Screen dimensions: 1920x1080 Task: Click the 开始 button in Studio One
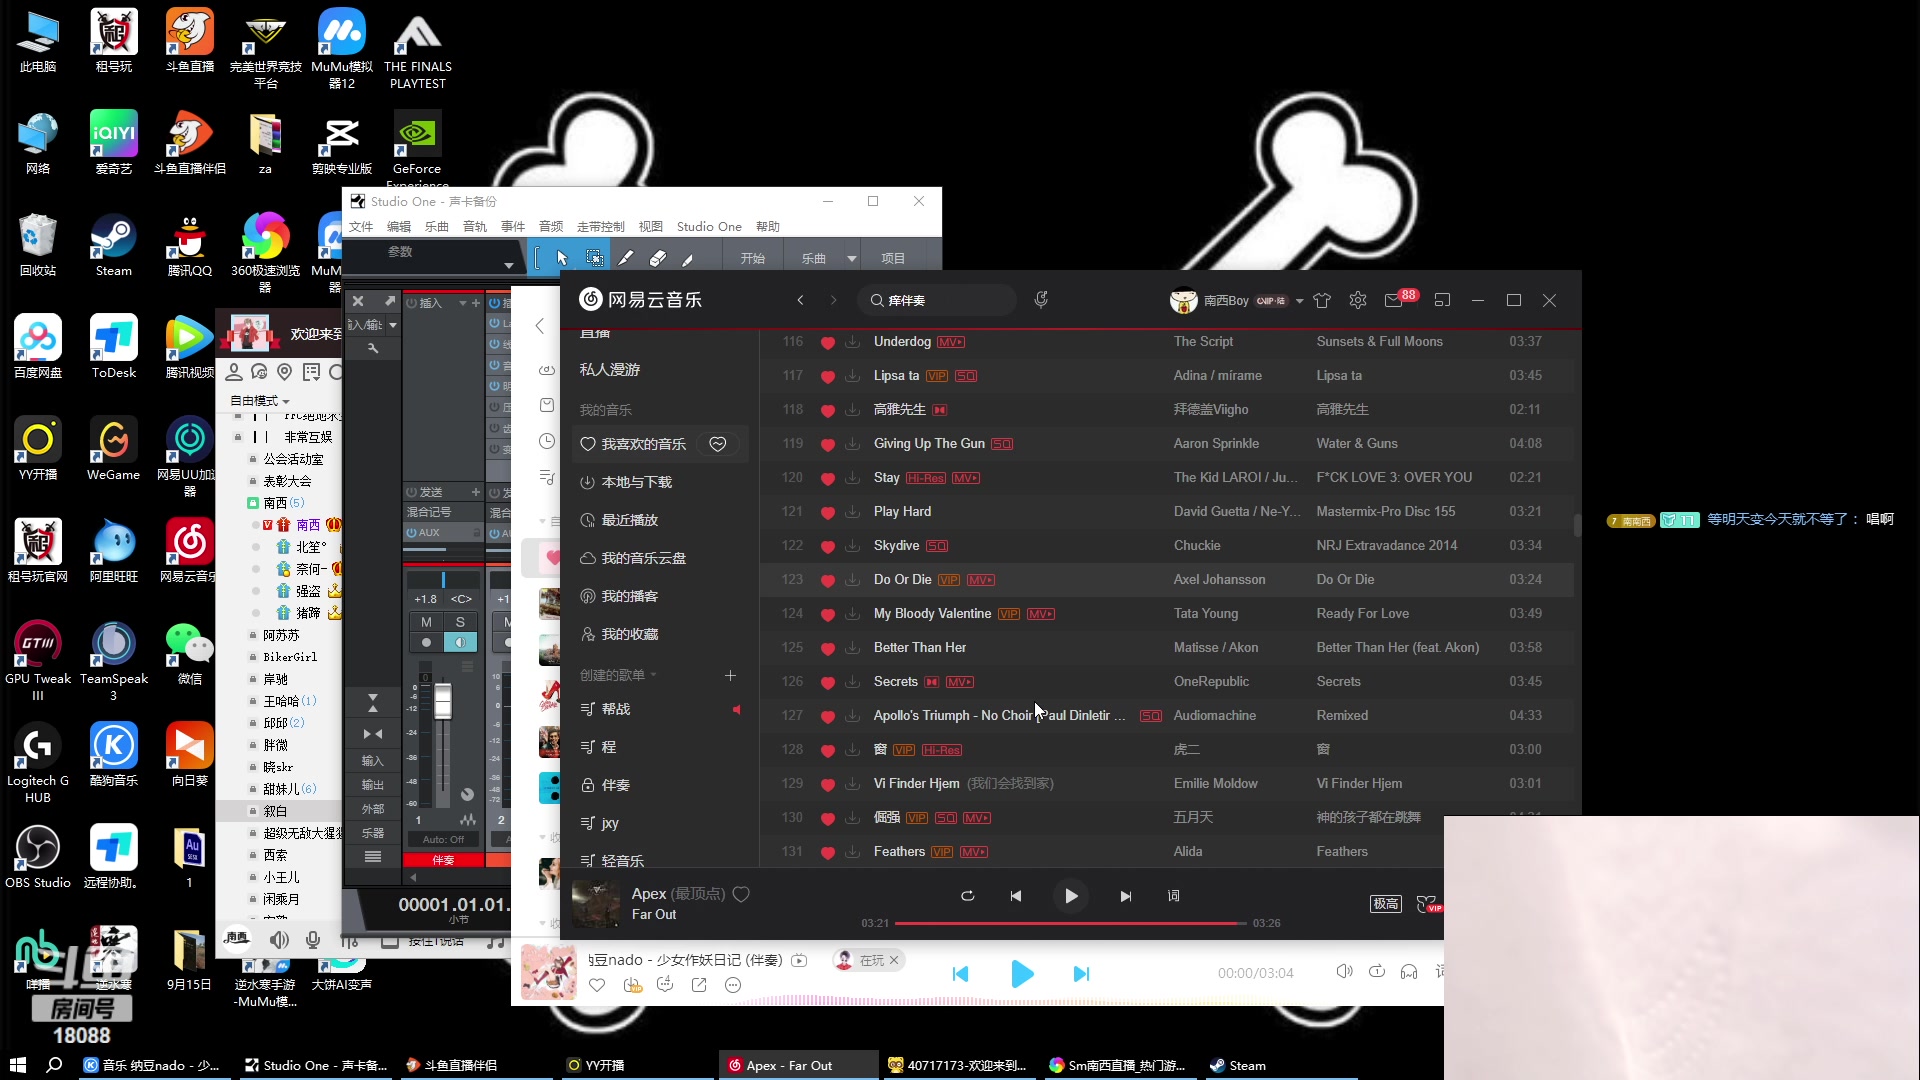(x=752, y=258)
